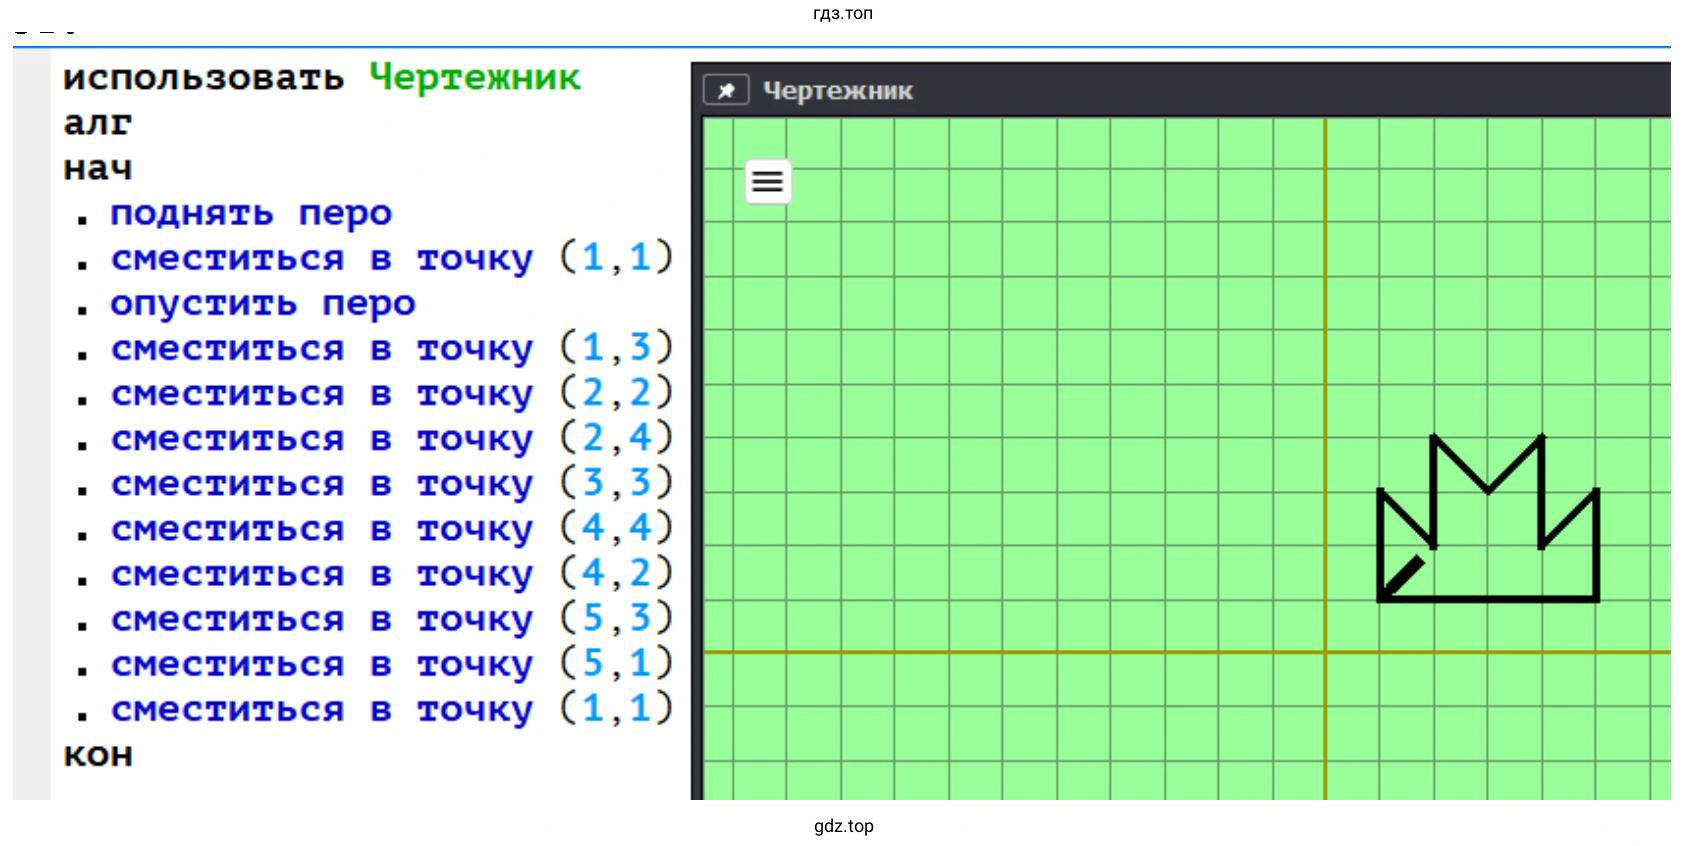Image resolution: width=1689 pixels, height=846 pixels.
Task: Click the 'опустить перо' command line
Action: [x=262, y=303]
